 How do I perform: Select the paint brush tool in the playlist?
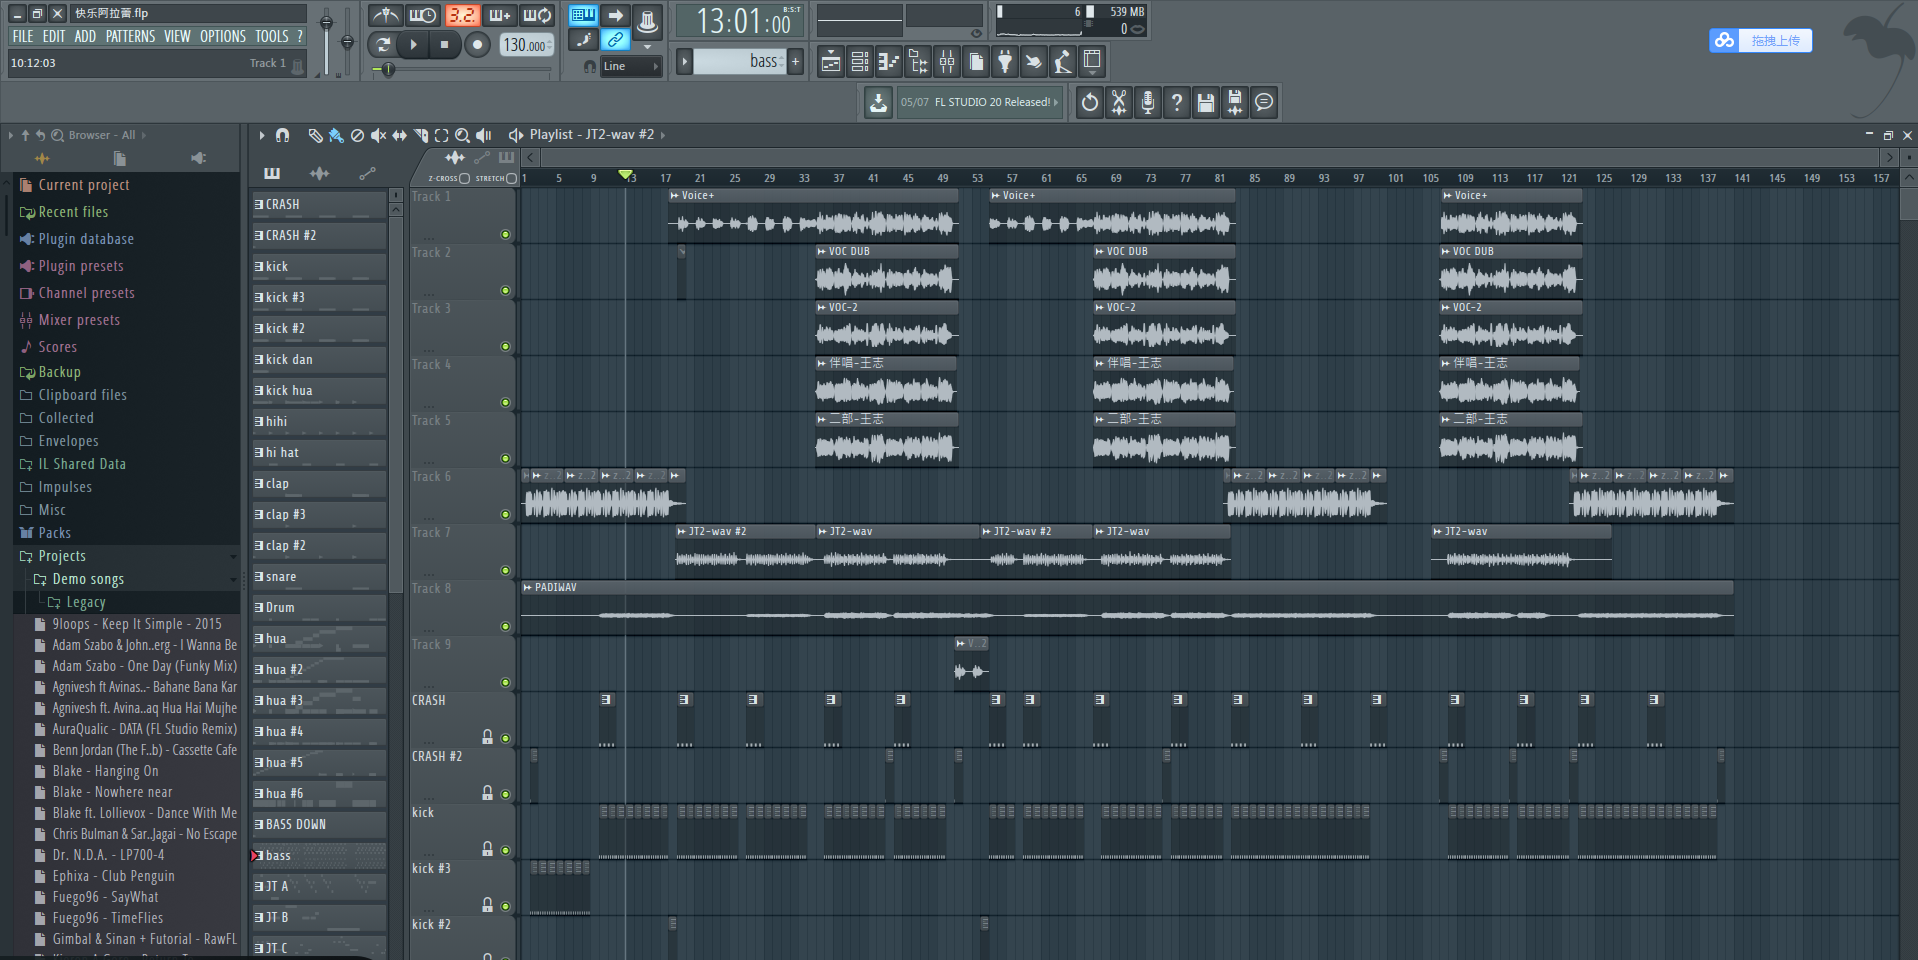coord(336,135)
